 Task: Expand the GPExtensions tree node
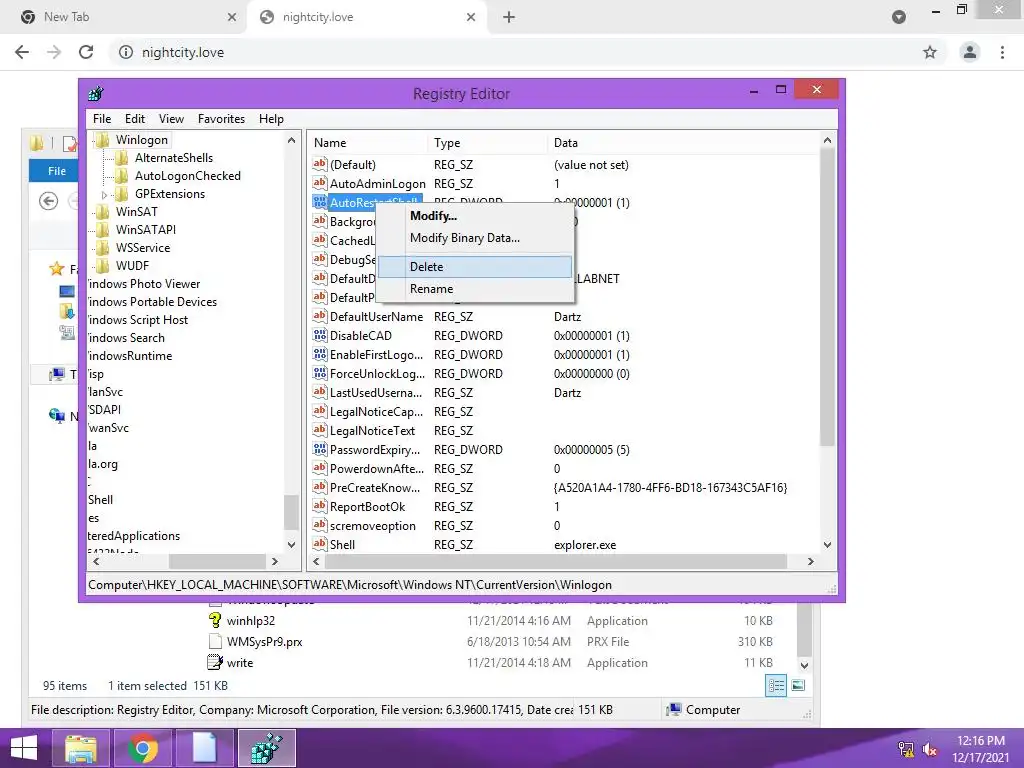[x=104, y=195]
